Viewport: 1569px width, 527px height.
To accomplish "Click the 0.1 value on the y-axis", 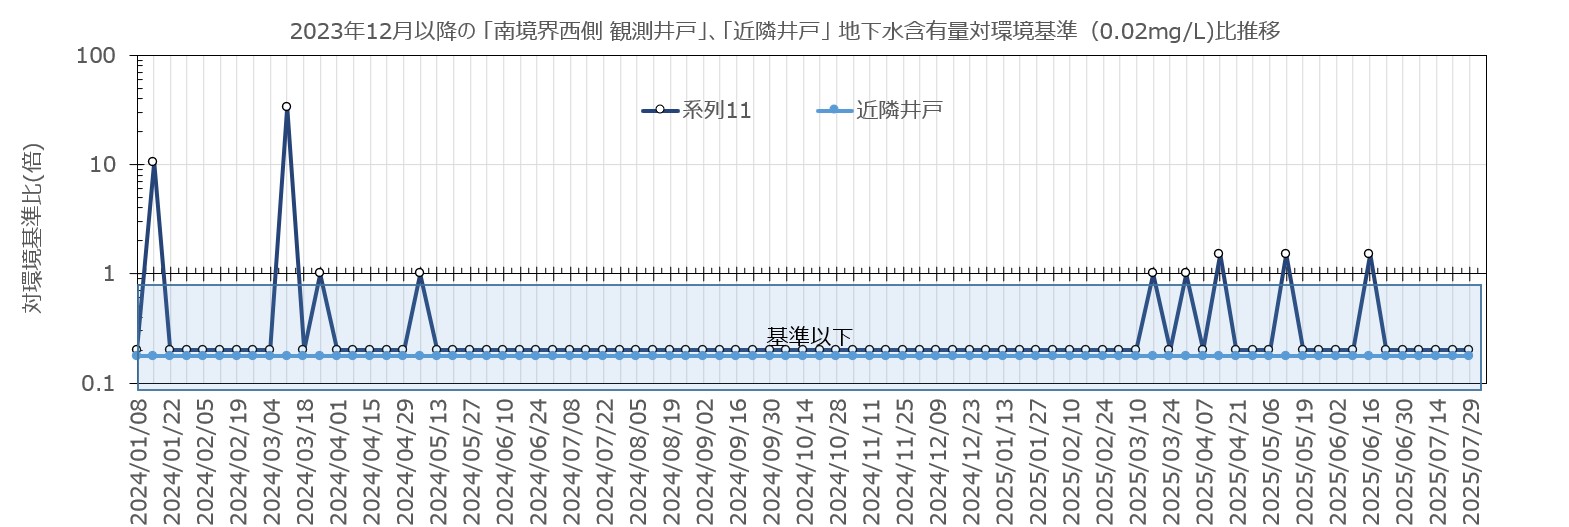I will (x=97, y=384).
